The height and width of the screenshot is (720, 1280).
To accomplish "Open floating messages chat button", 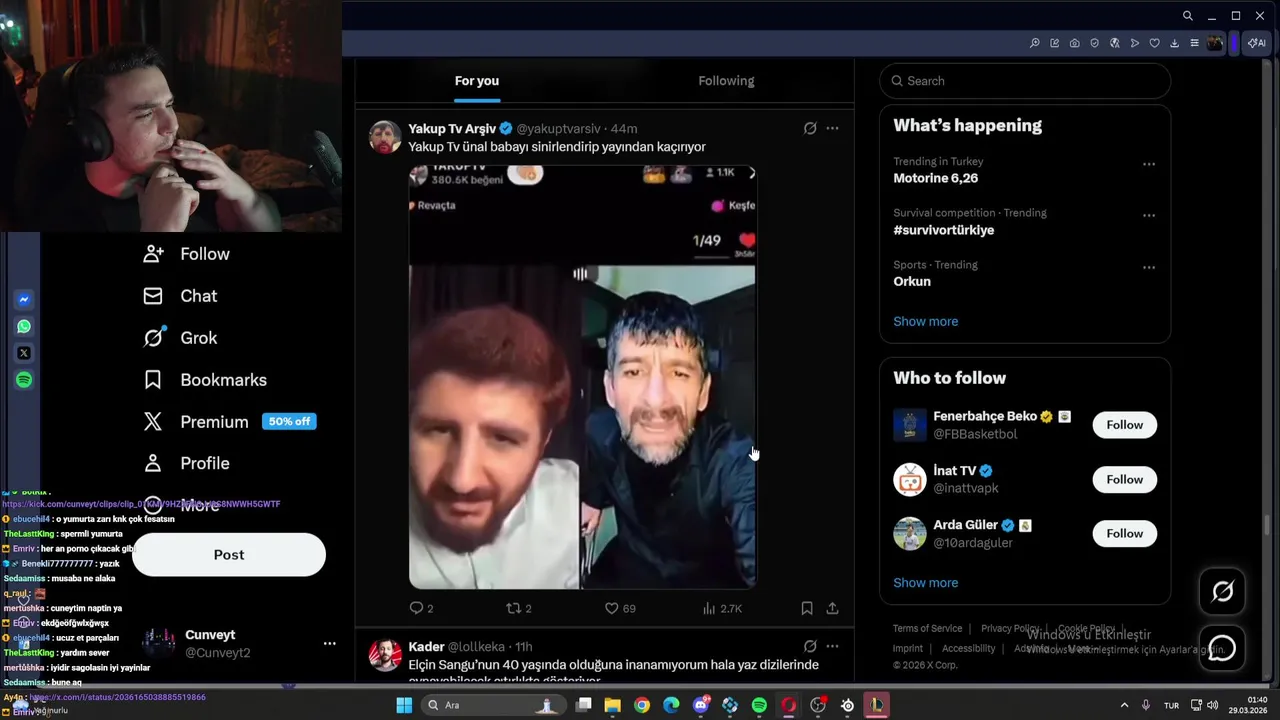I will (x=1222, y=648).
